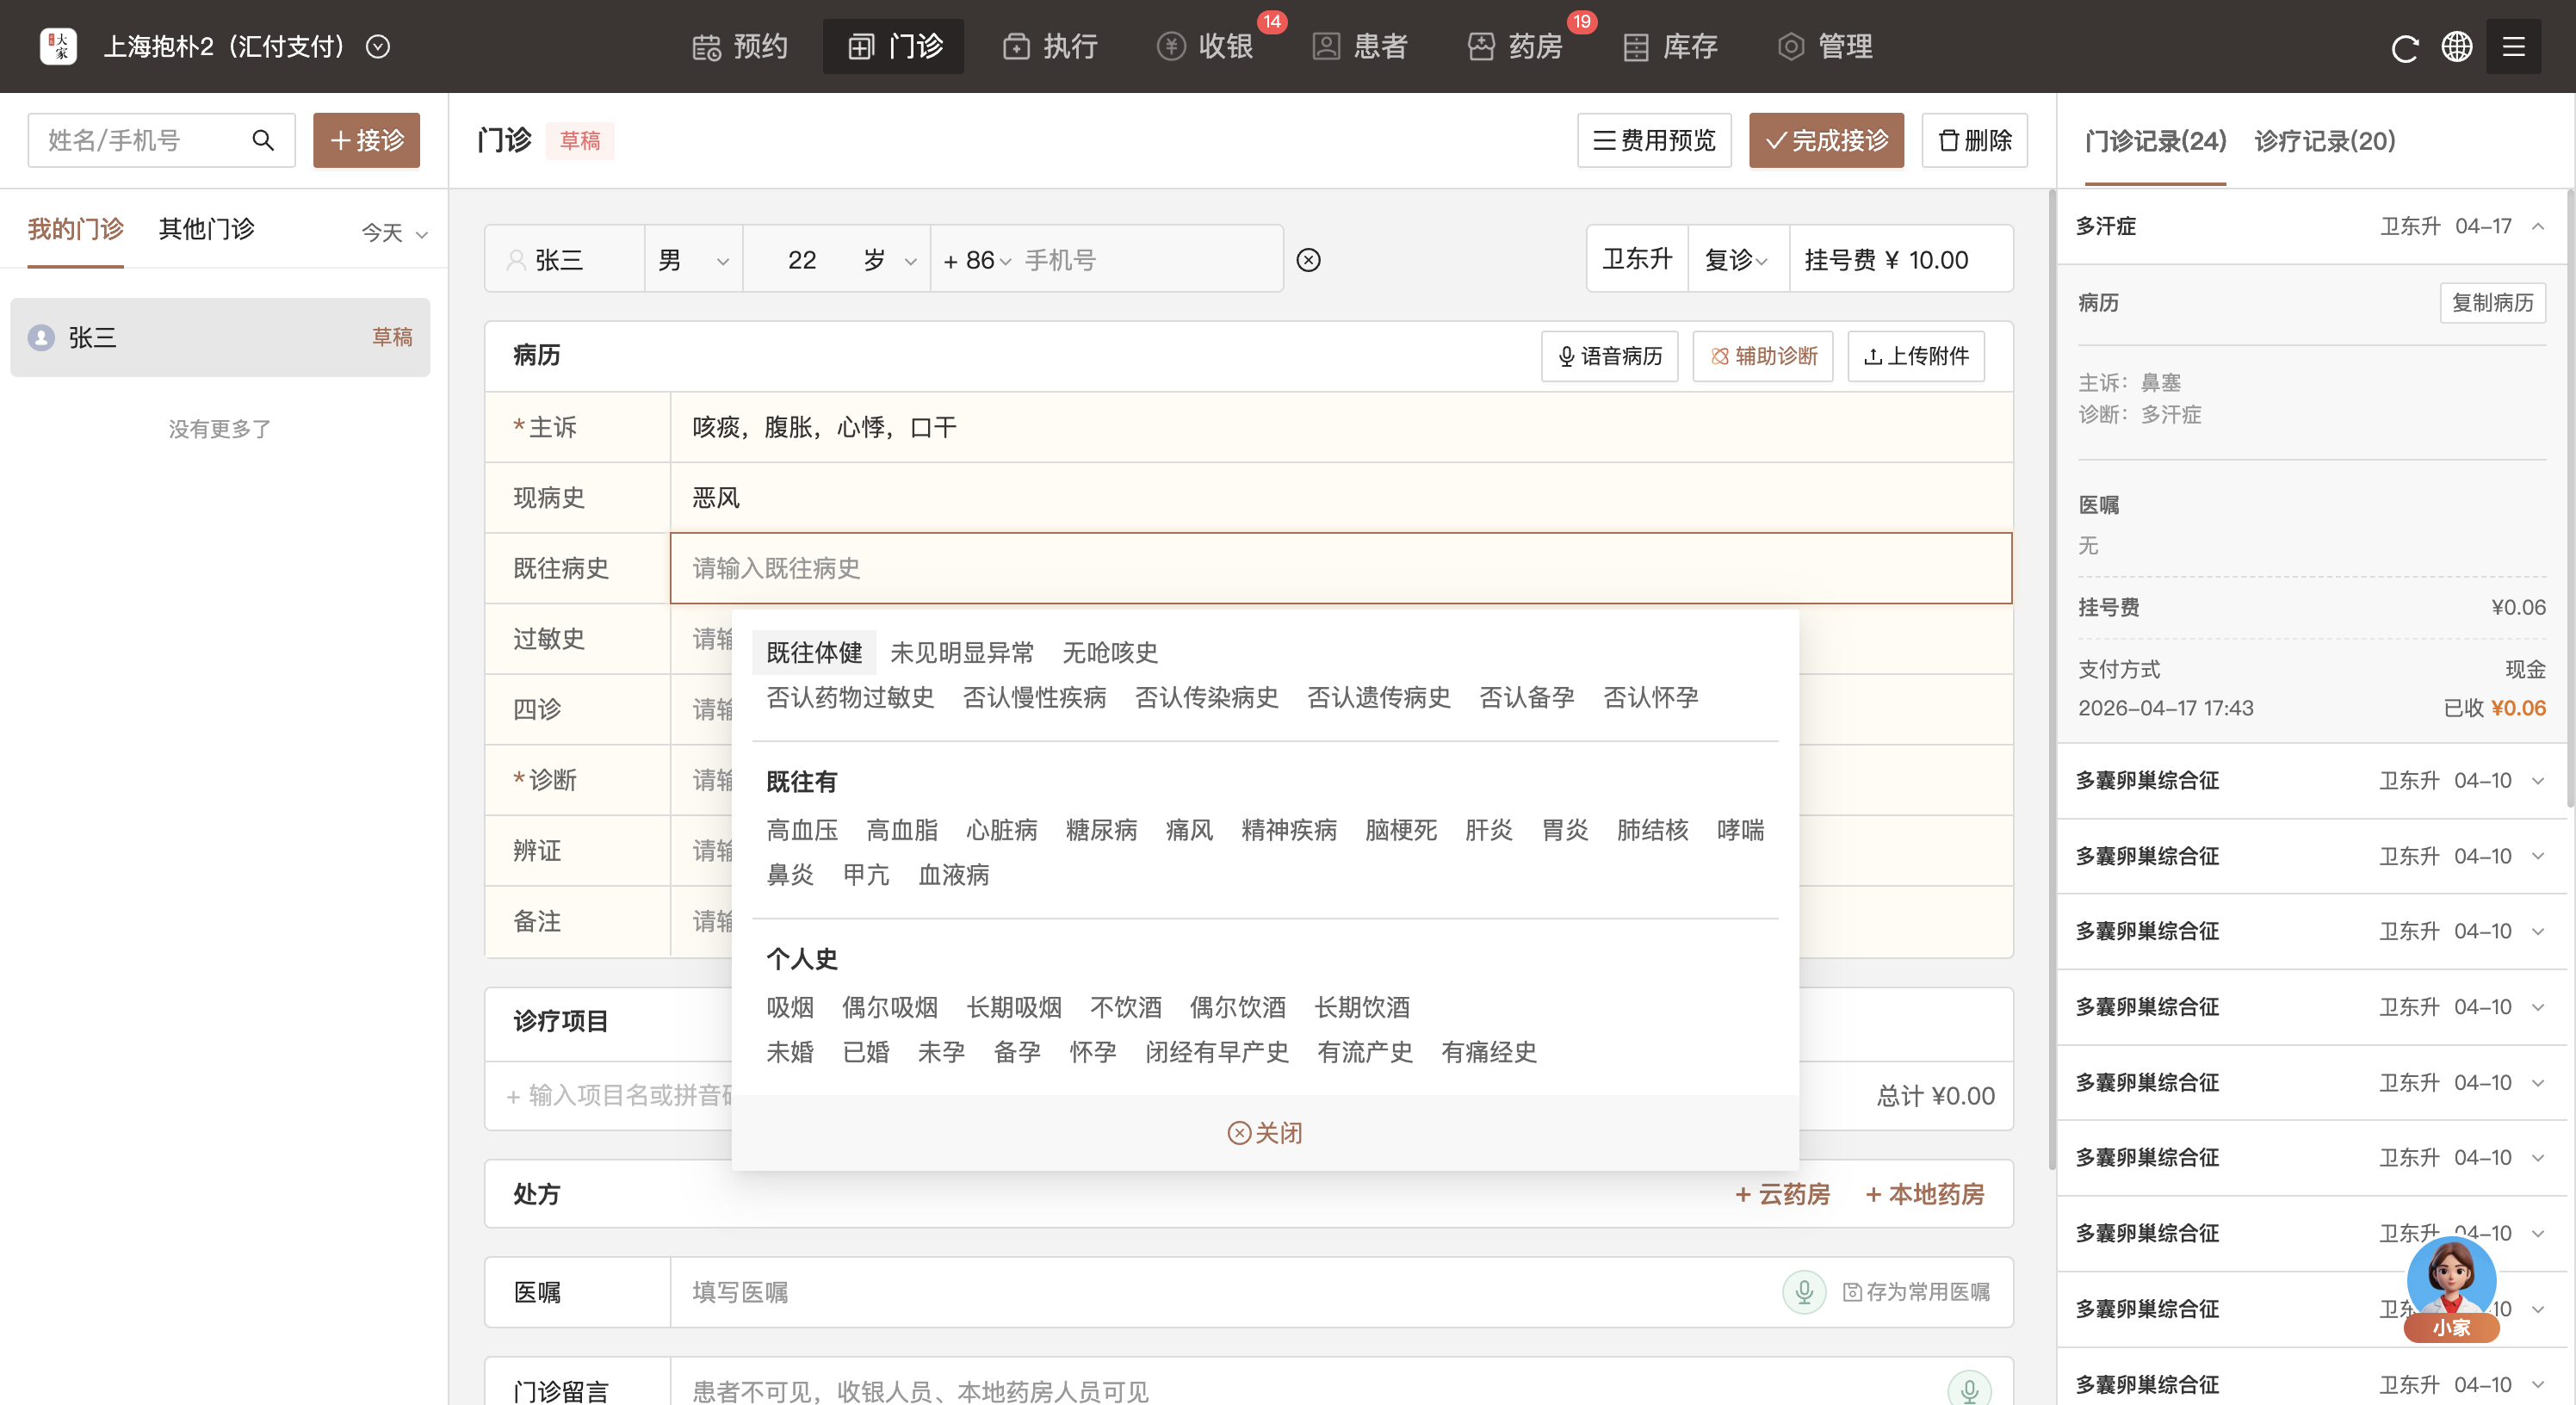Open the 复诊 visit type dropdown

point(1736,260)
